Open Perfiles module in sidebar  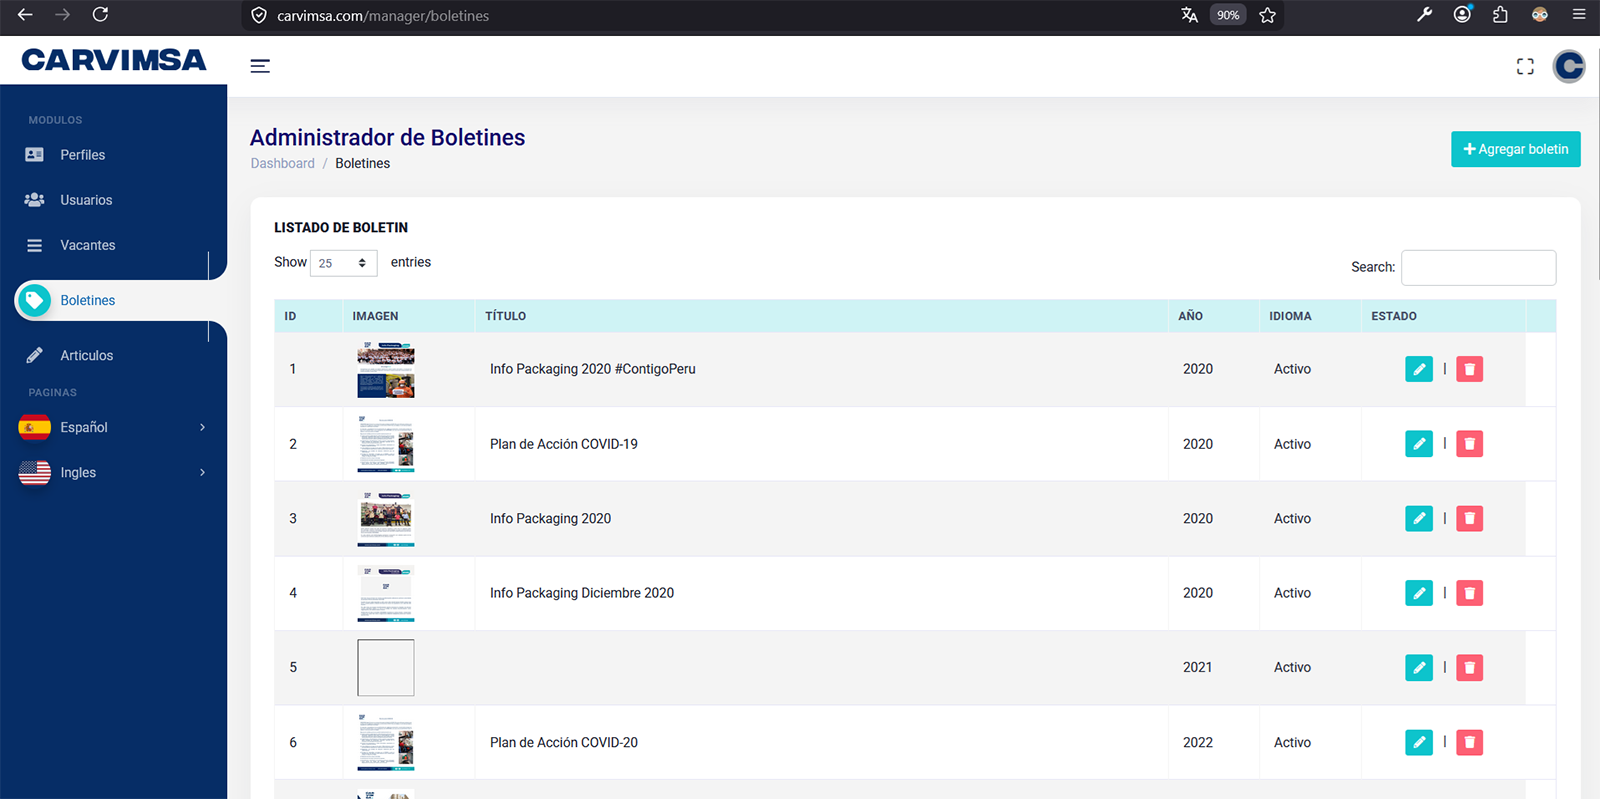click(82, 155)
